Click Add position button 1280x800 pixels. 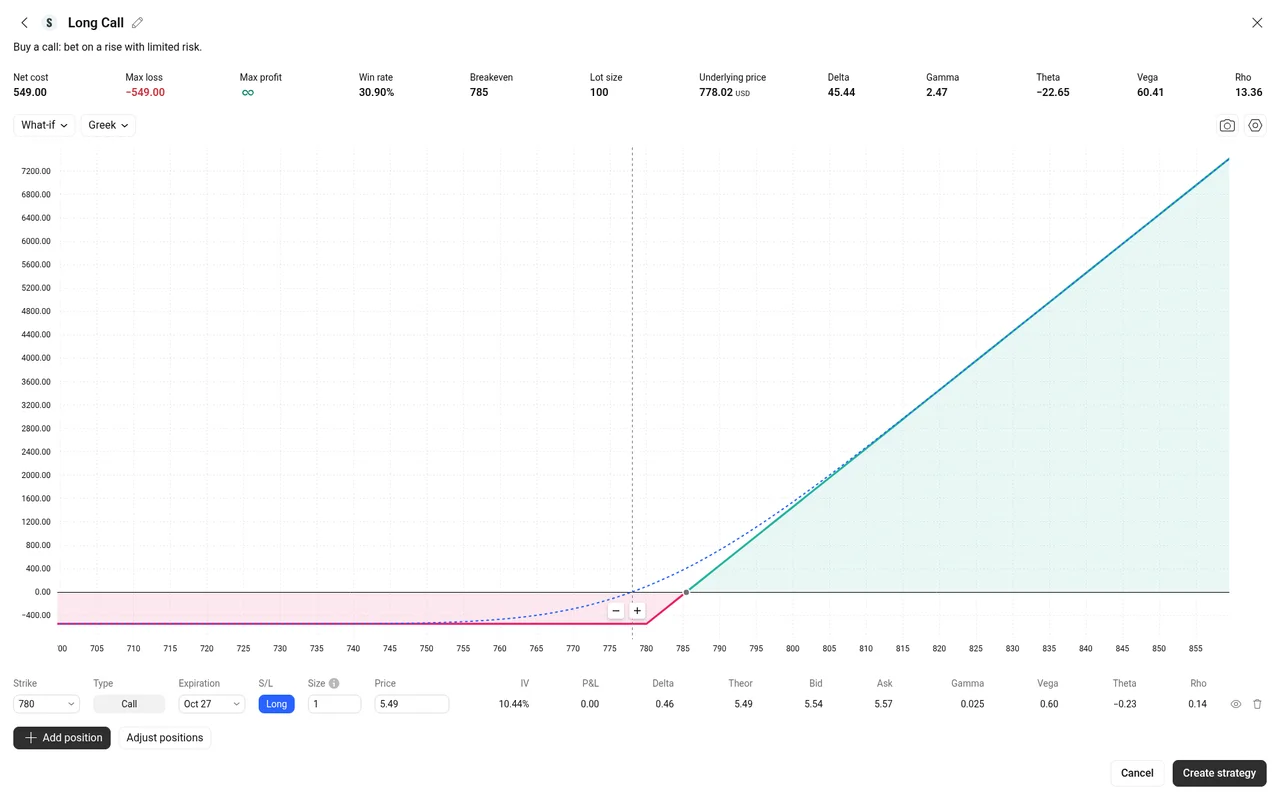click(62, 738)
